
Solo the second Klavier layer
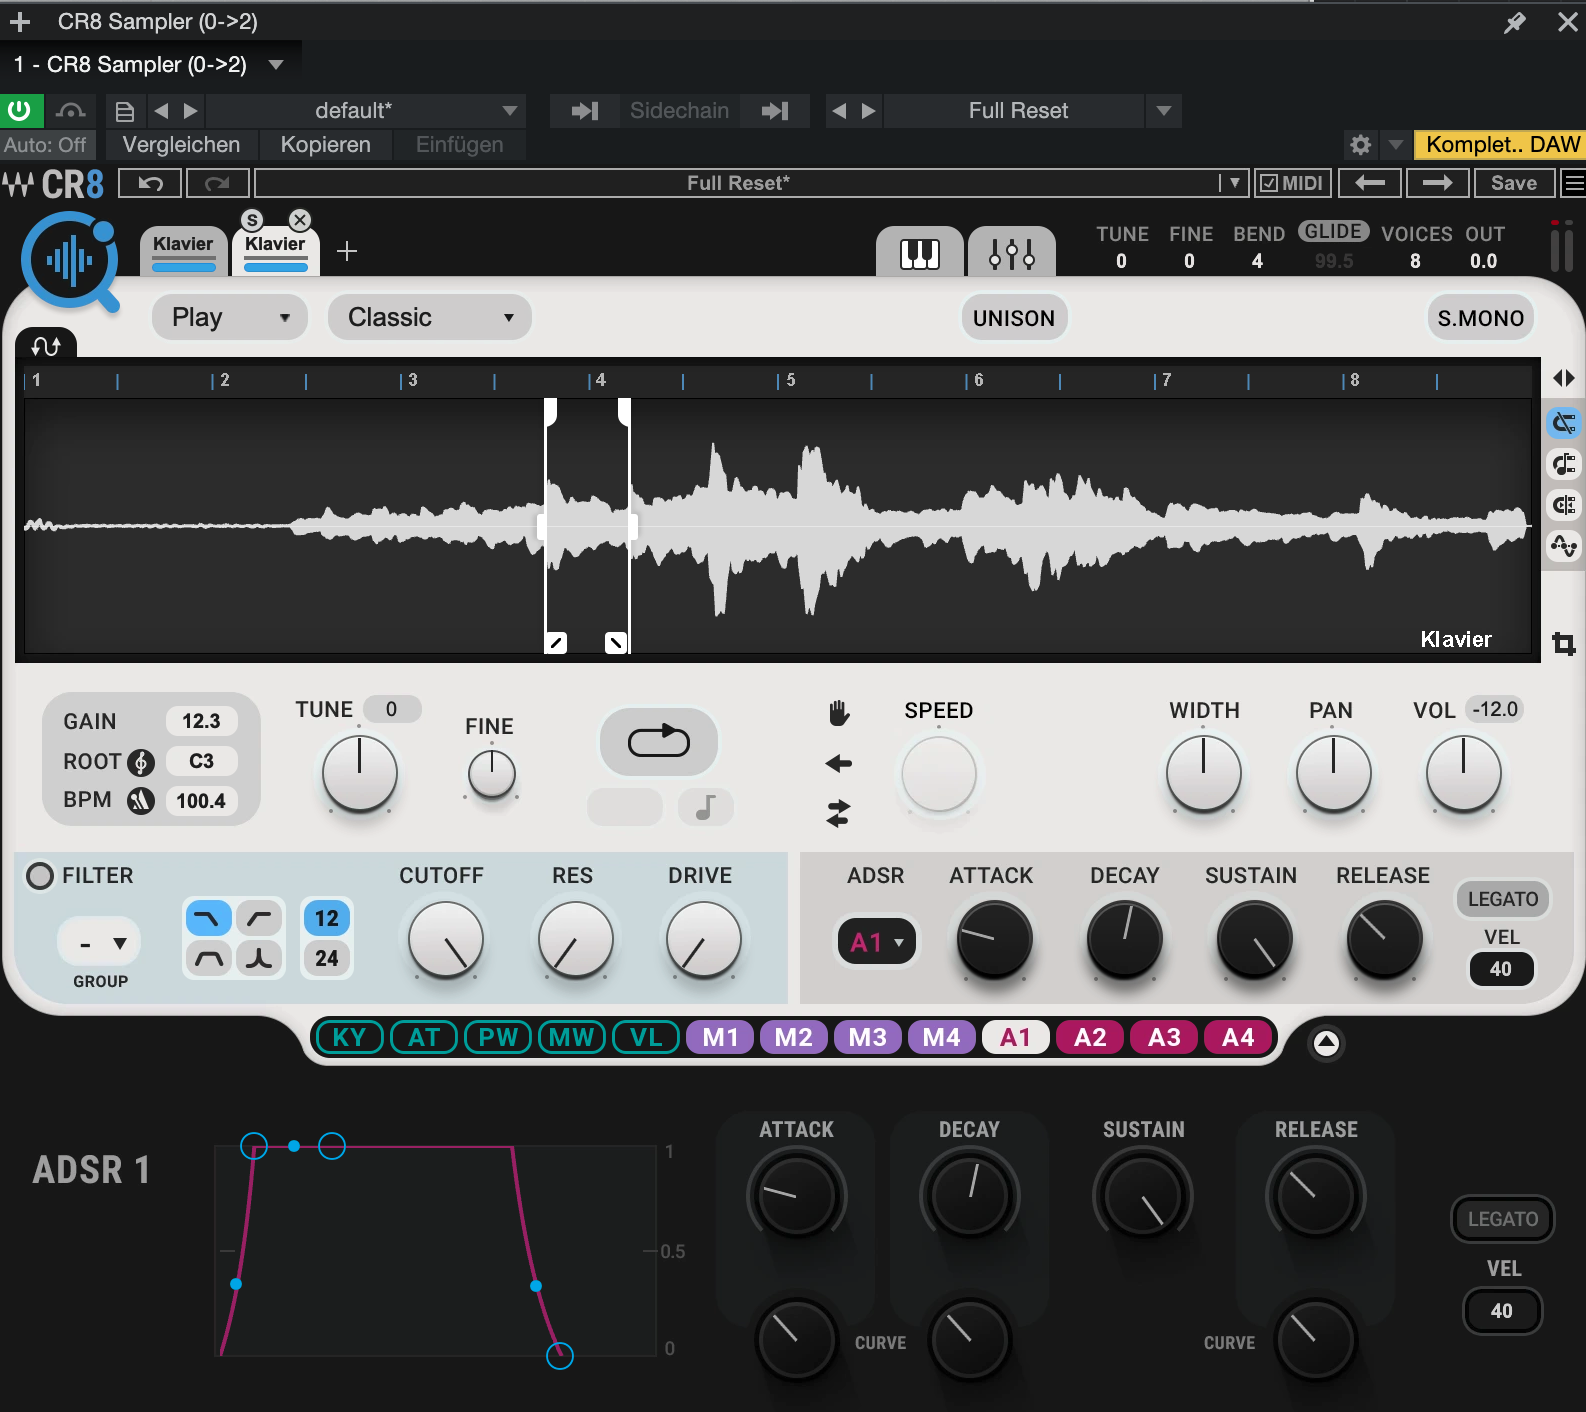252,220
